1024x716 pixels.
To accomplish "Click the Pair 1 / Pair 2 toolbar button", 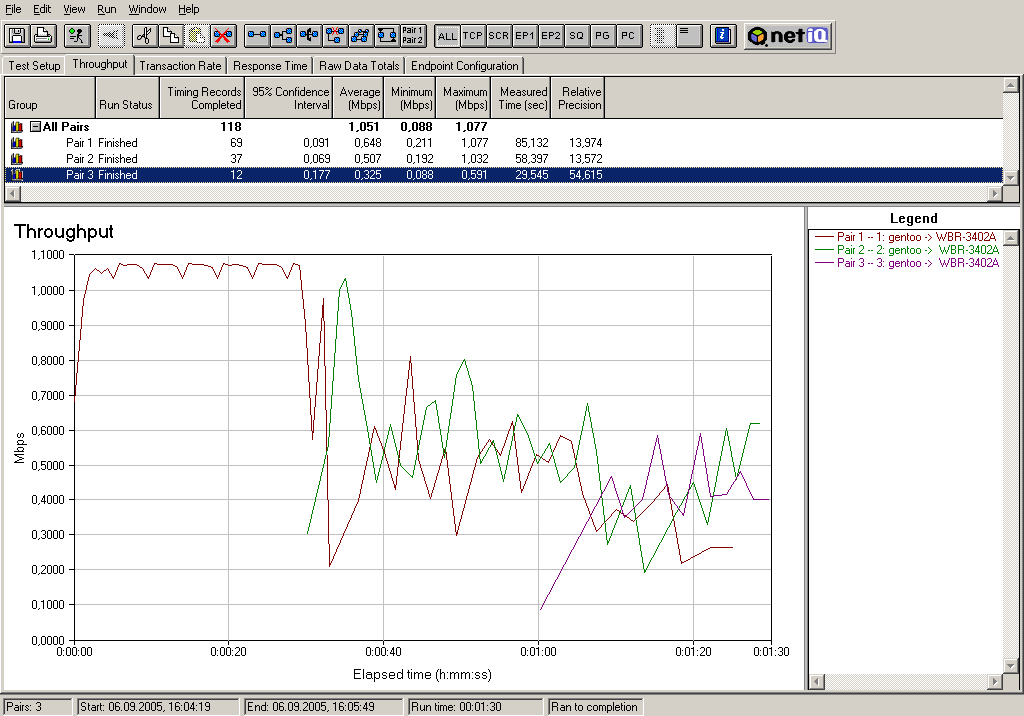I will [x=413, y=35].
